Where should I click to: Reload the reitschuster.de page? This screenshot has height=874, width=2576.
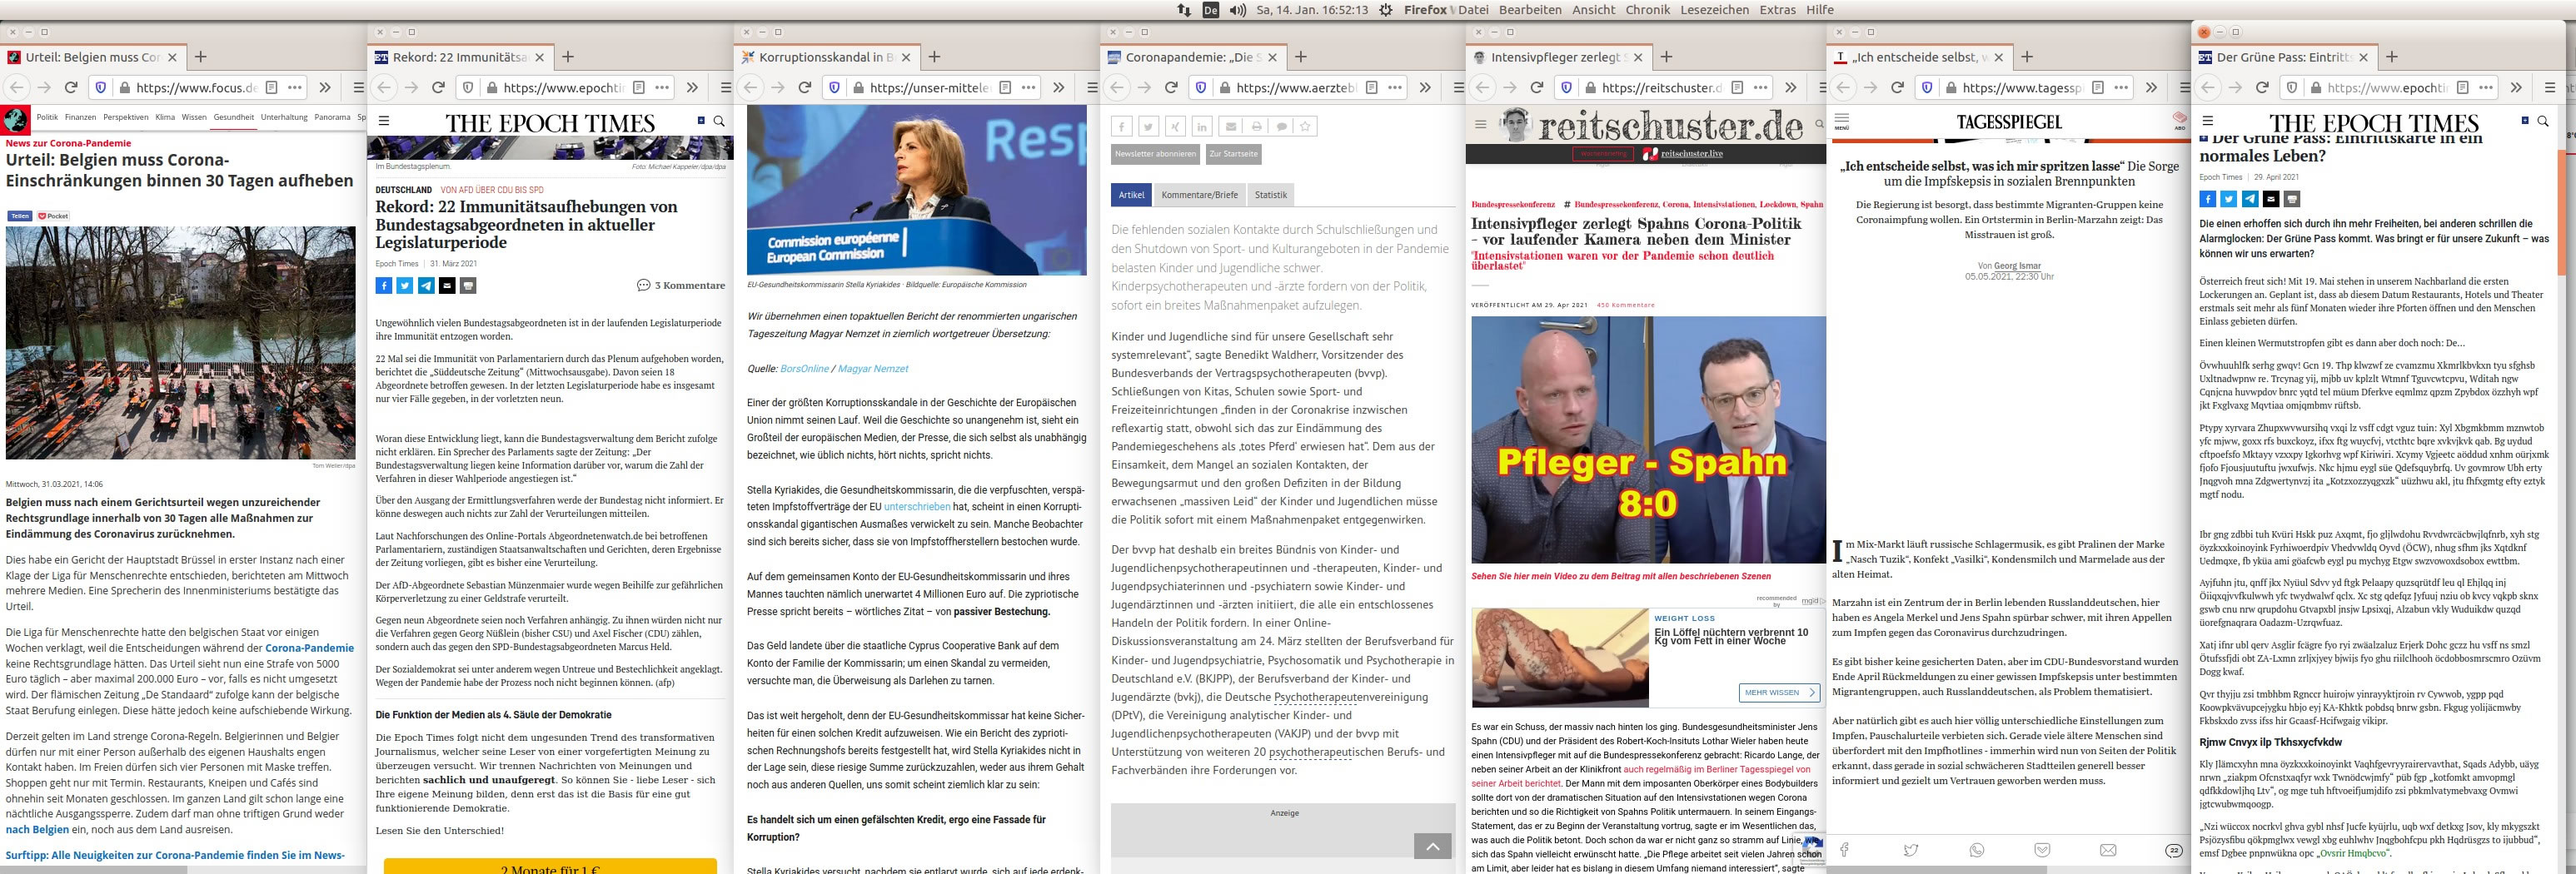pyautogui.click(x=1537, y=87)
